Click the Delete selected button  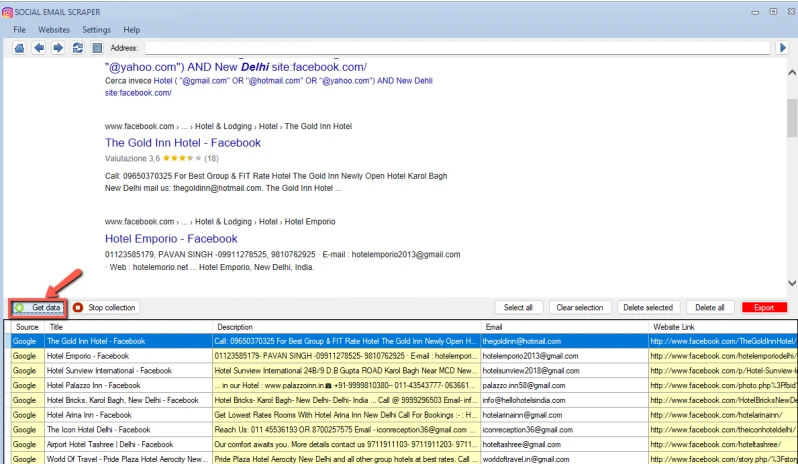647,307
